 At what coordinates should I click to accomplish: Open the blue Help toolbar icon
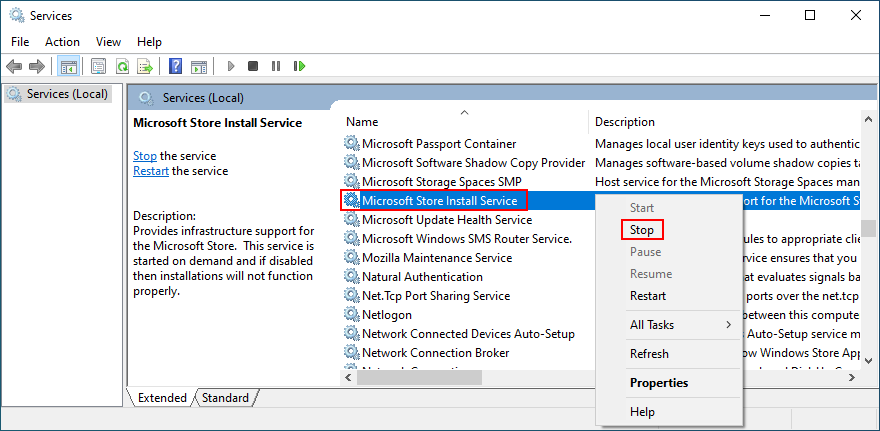click(x=175, y=66)
